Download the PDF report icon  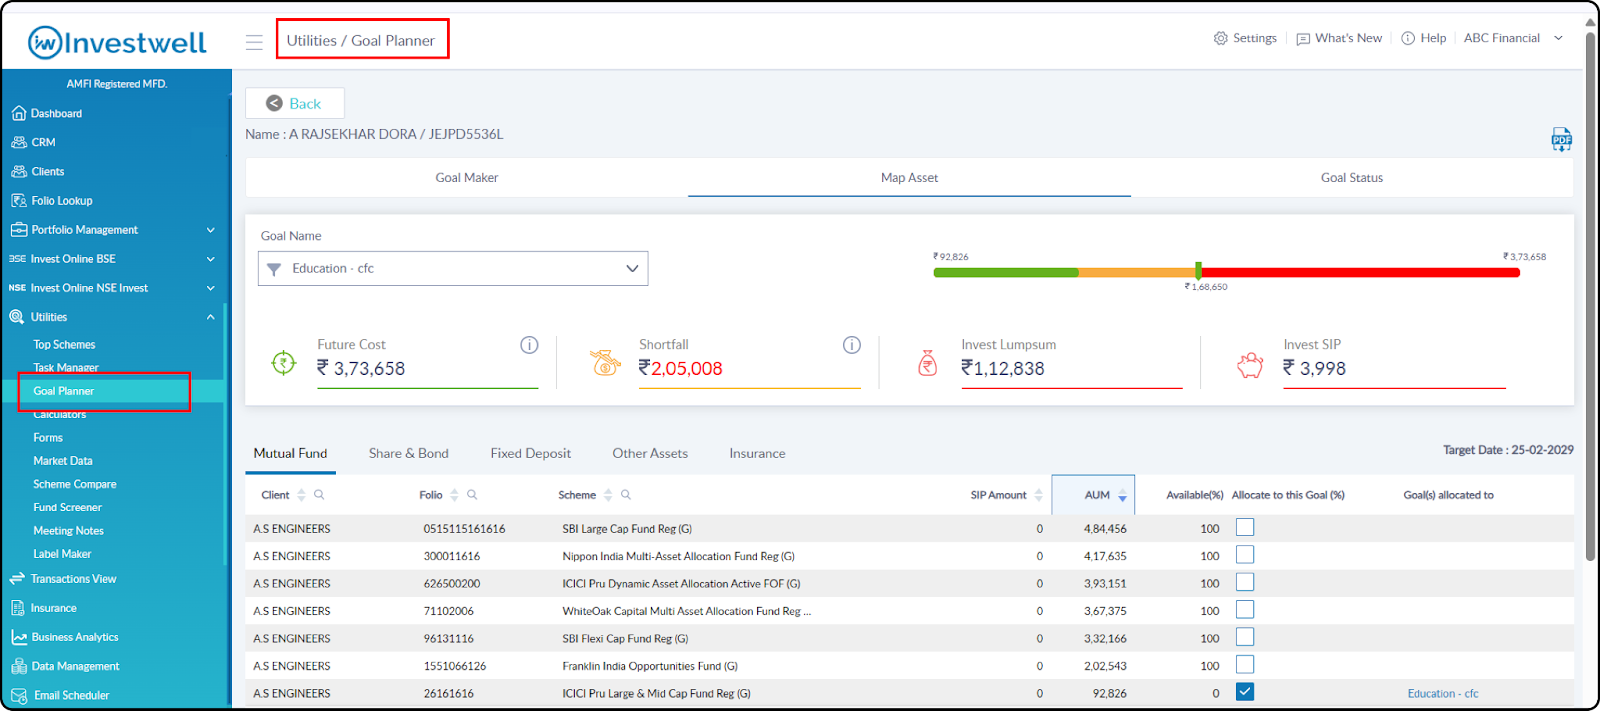point(1561,139)
